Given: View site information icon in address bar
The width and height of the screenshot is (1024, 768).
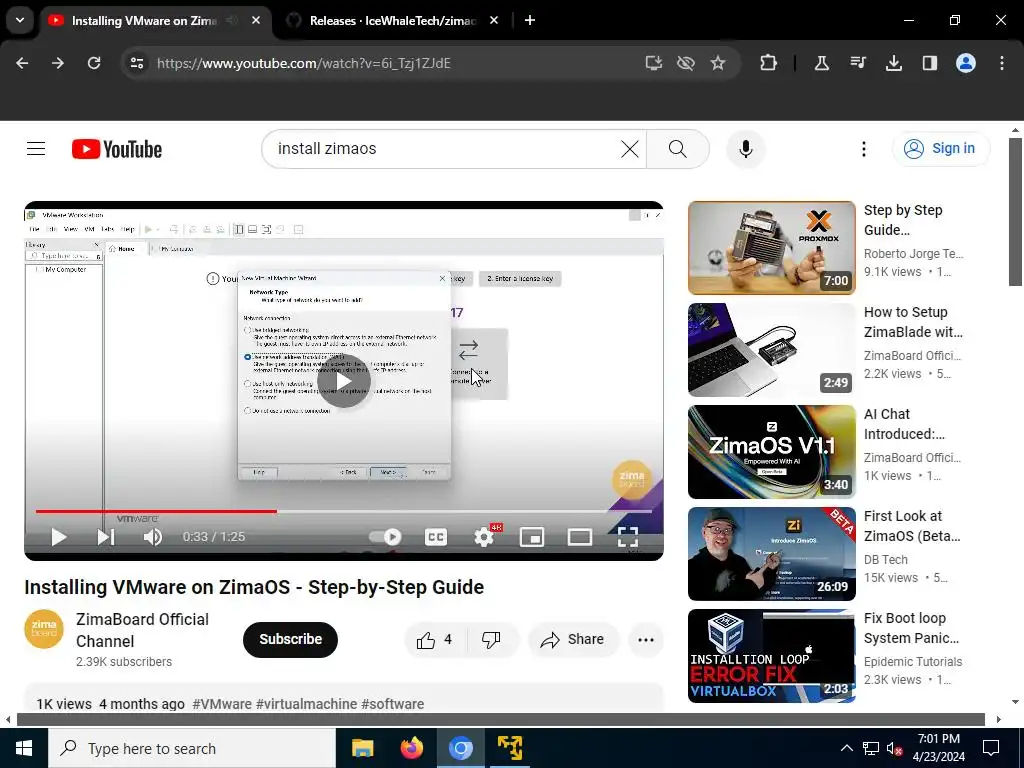Looking at the screenshot, I should [137, 63].
